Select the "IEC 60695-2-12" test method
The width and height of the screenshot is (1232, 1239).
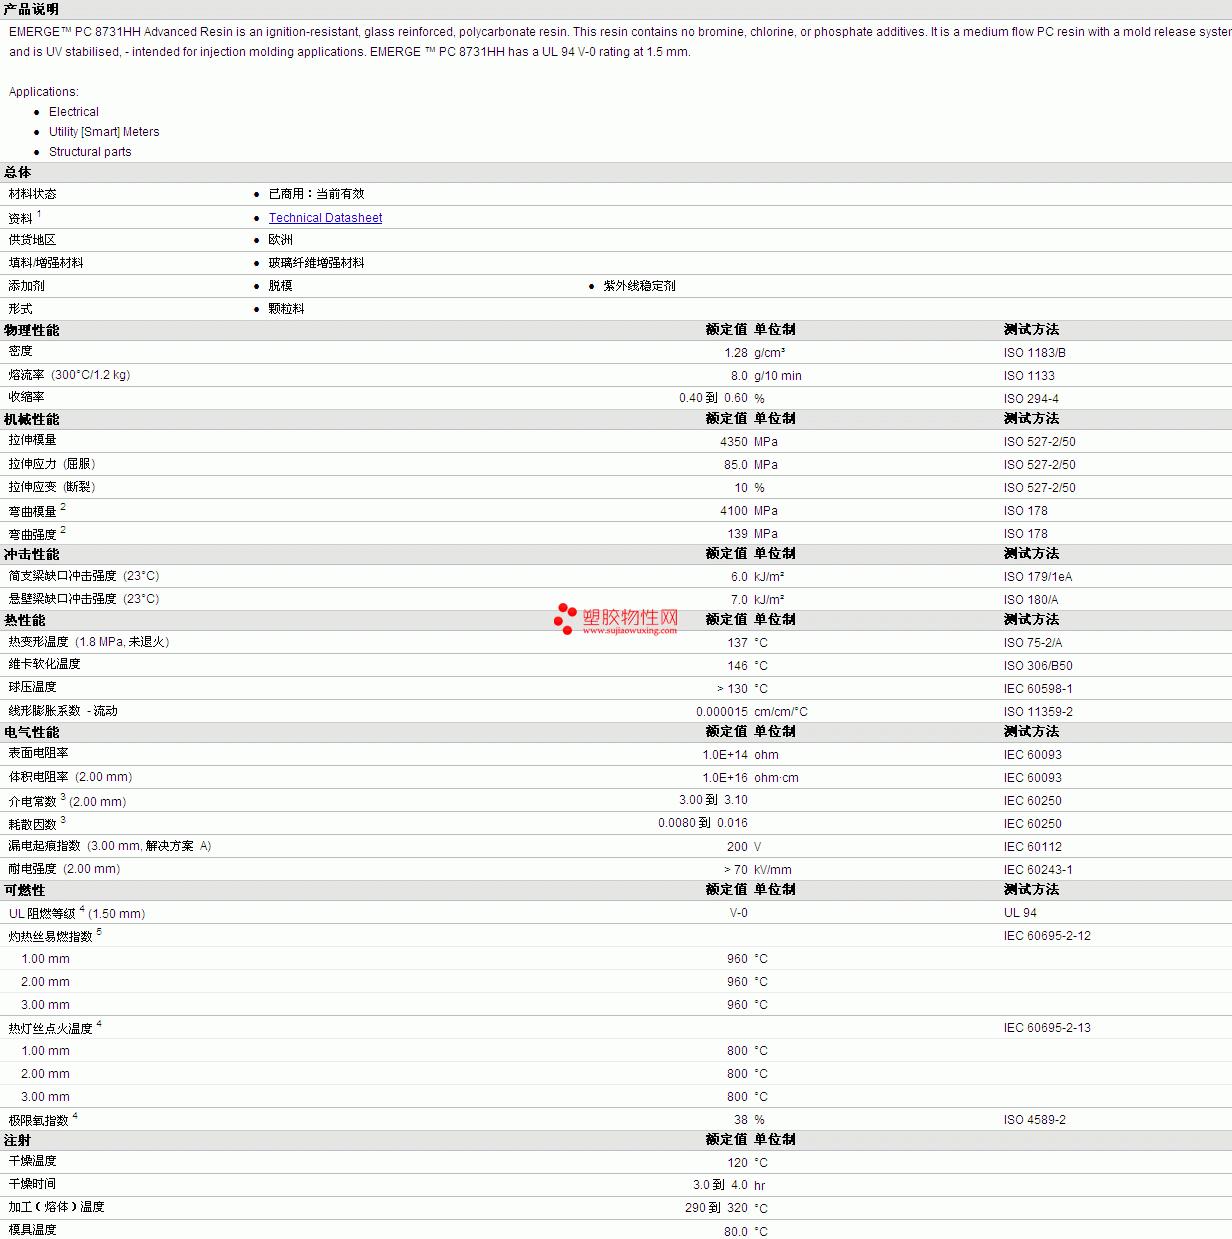pos(1047,936)
